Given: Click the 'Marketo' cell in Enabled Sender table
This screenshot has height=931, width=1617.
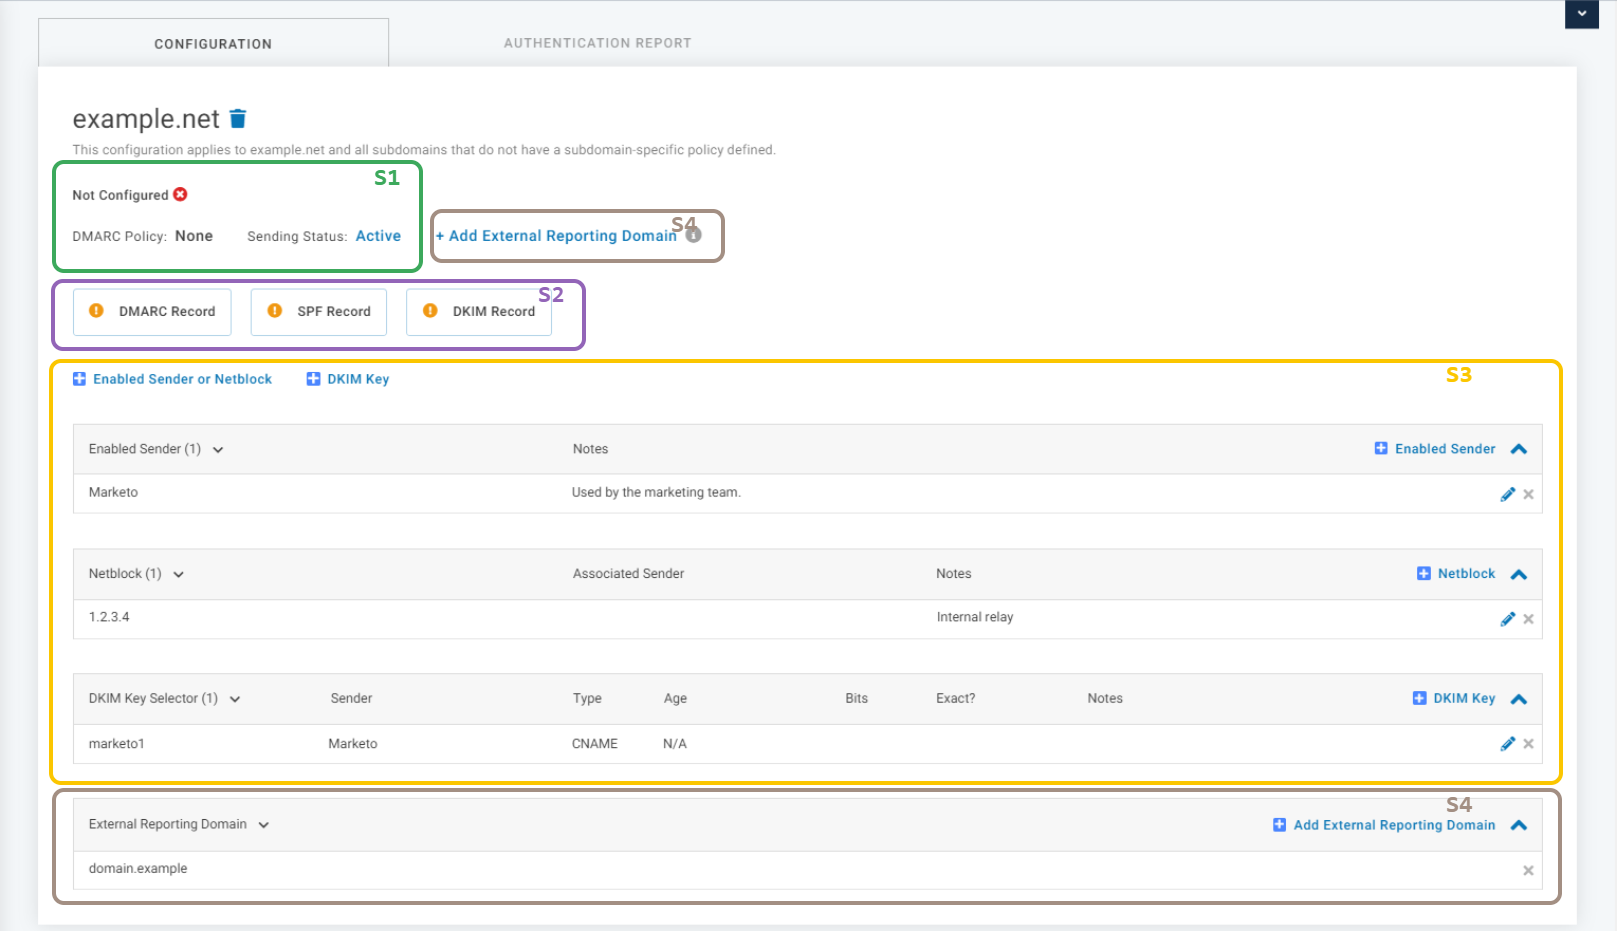Looking at the screenshot, I should tap(113, 492).
